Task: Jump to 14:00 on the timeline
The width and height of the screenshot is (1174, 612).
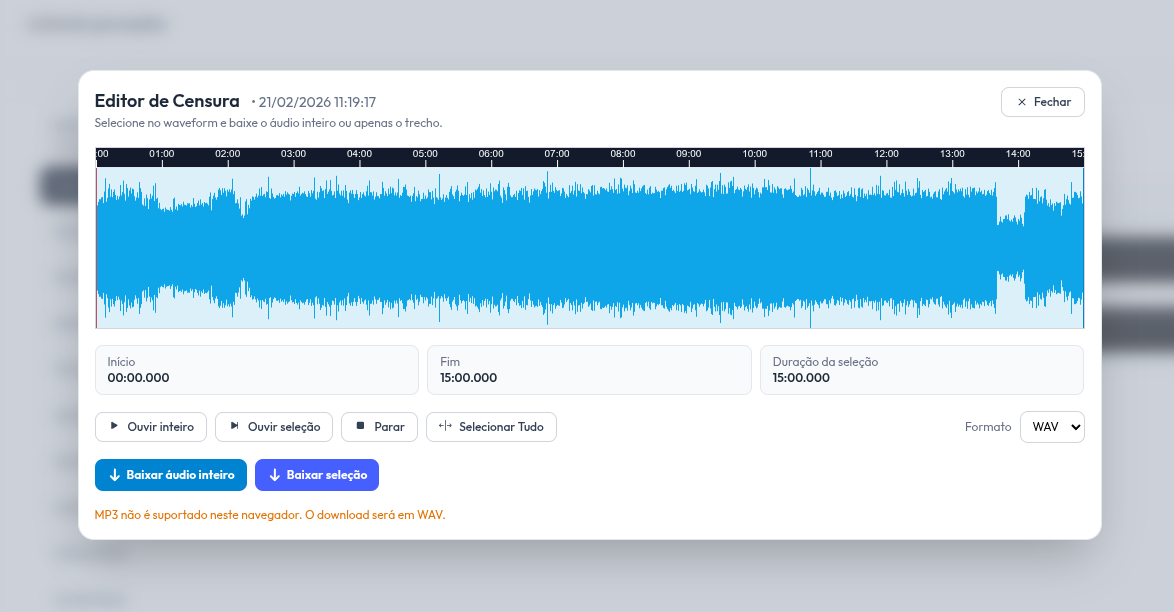Action: coord(1018,154)
